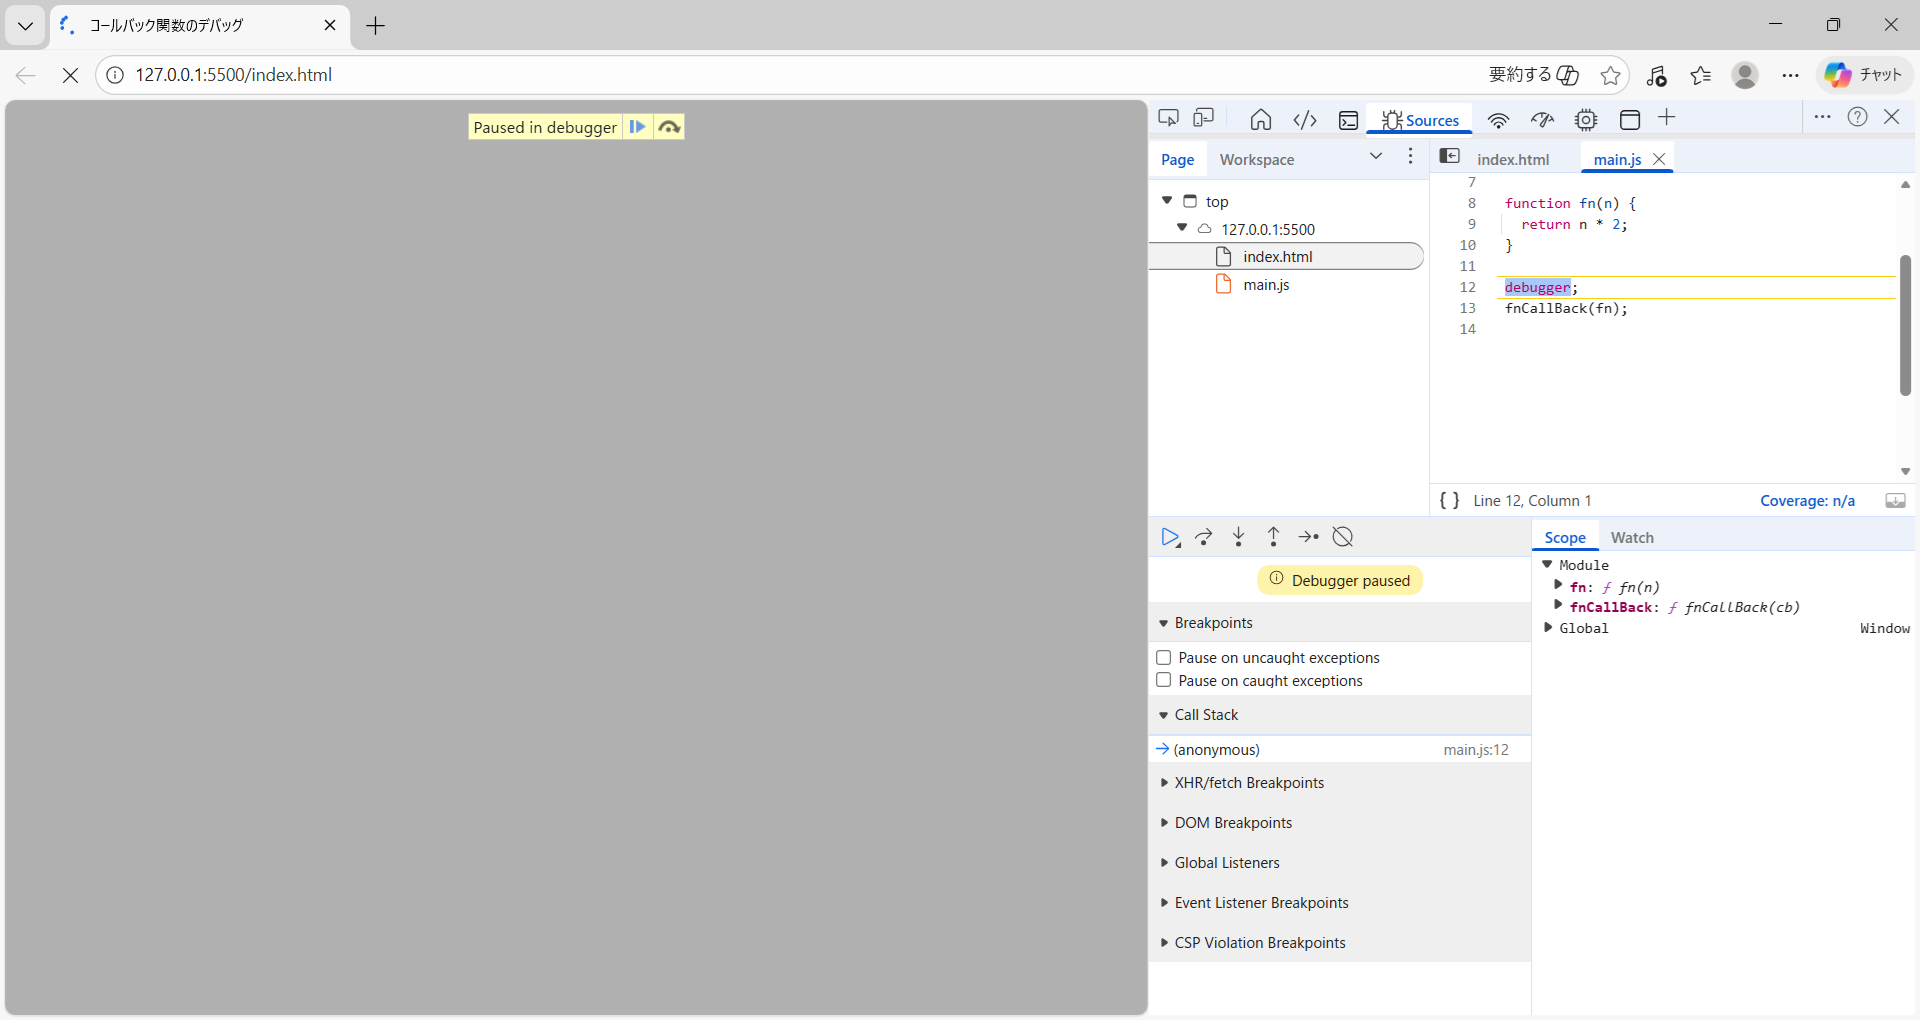Resume script execution in debugger toolbar
The width and height of the screenshot is (1920, 1020).
(1169, 537)
